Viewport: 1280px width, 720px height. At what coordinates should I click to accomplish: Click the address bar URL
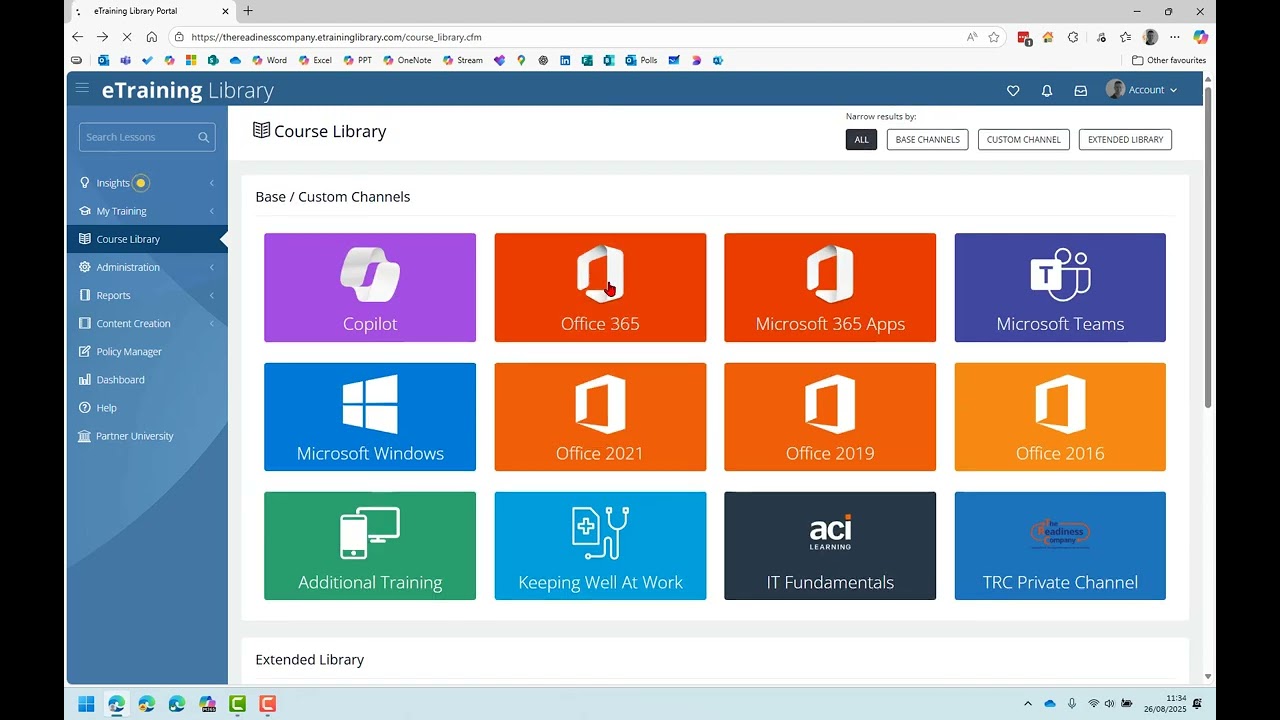coord(336,37)
